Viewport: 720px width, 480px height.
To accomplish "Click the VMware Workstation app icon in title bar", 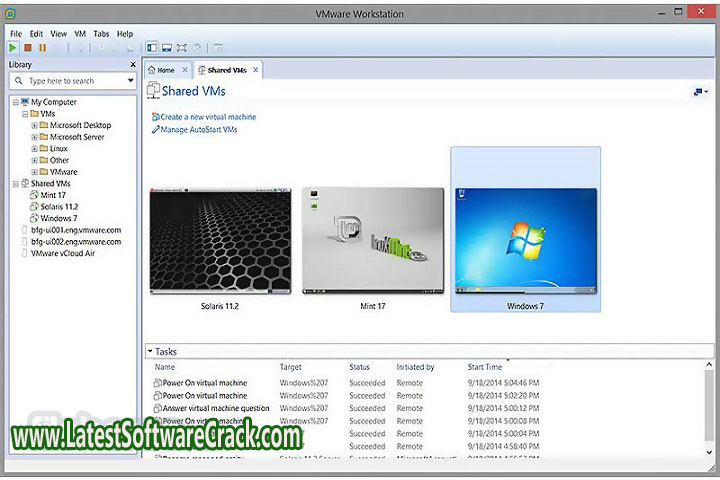I will [x=10, y=14].
